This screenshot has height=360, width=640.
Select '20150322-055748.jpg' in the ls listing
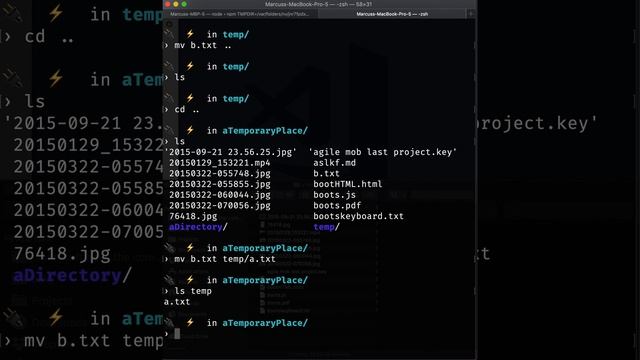(x=220, y=173)
